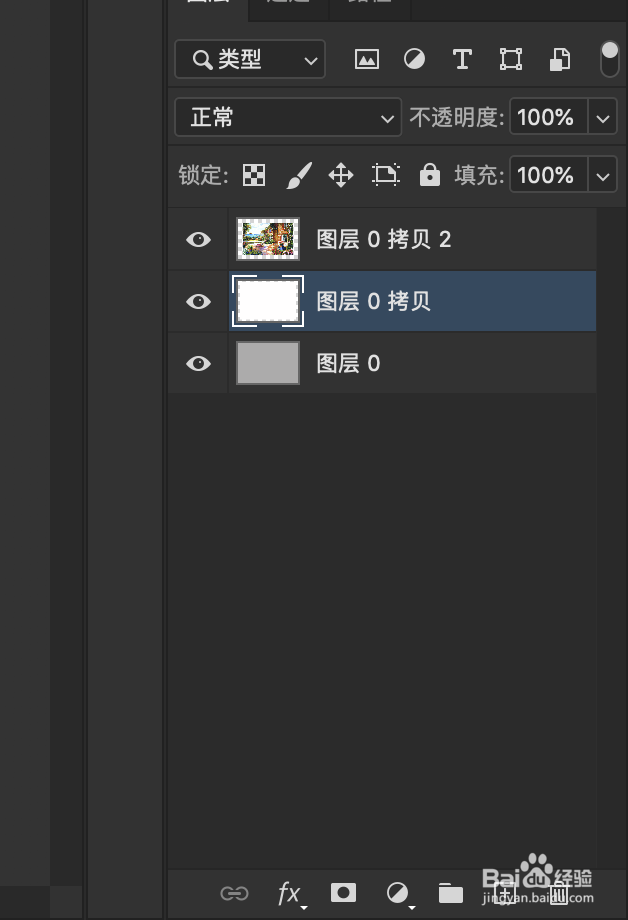Filter layers by adjustment layer type
This screenshot has width=628, height=920.
coord(414,59)
